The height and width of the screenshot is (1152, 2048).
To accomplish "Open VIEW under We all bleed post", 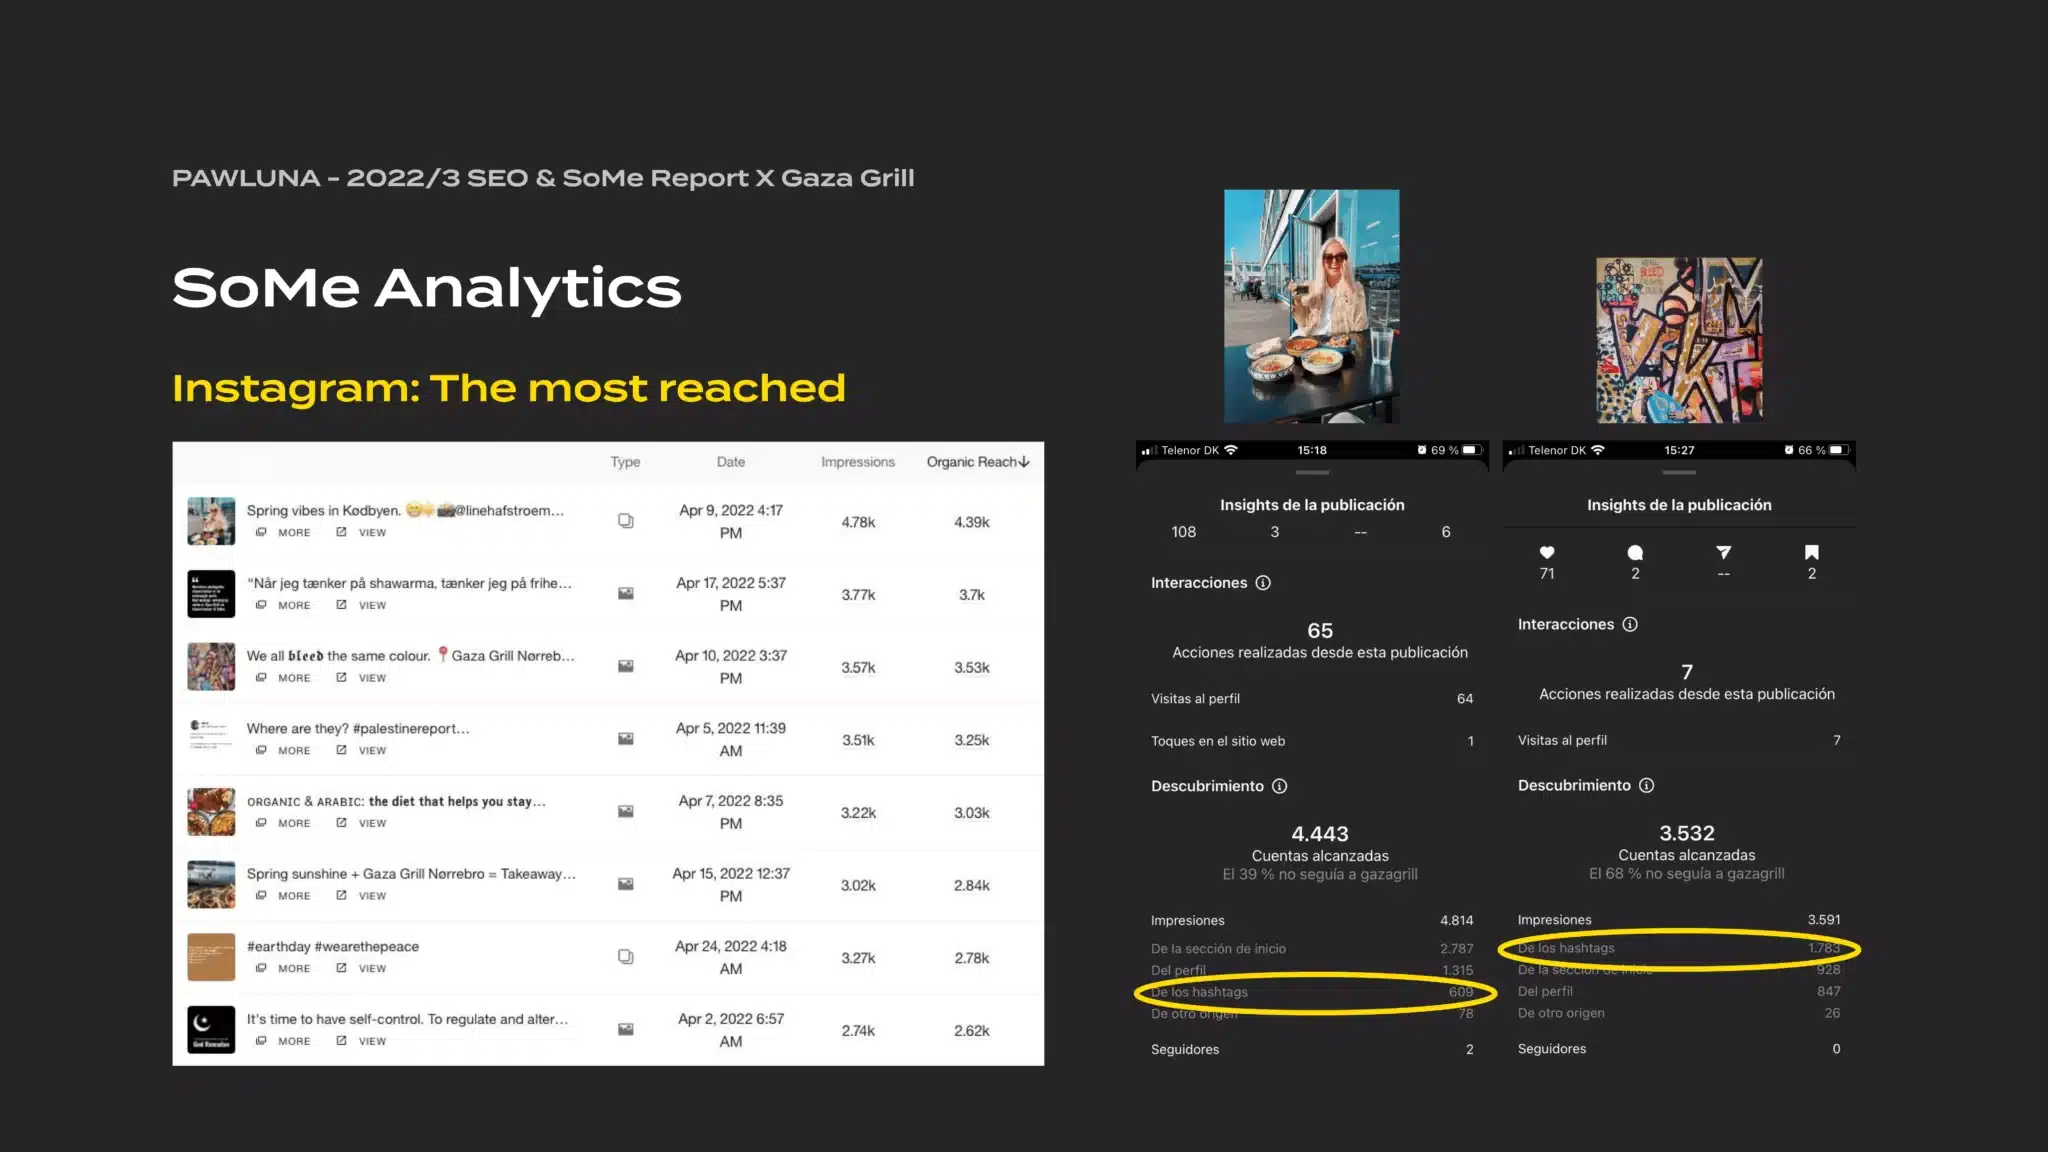I will click(362, 678).
